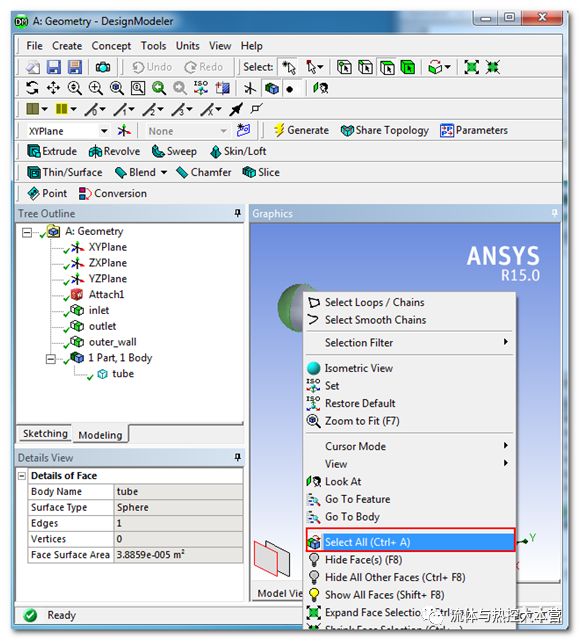This screenshot has width=580, height=641.
Task: Click the Sweep tool
Action: point(174,152)
